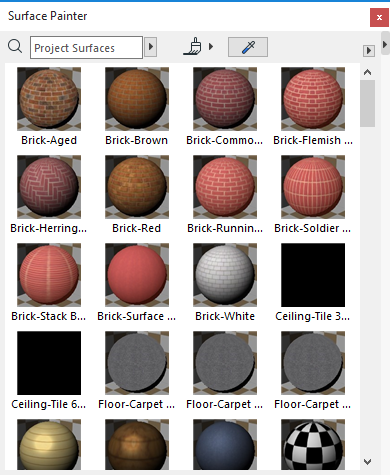Select the dark blue sphere thumbnail

coord(225,445)
